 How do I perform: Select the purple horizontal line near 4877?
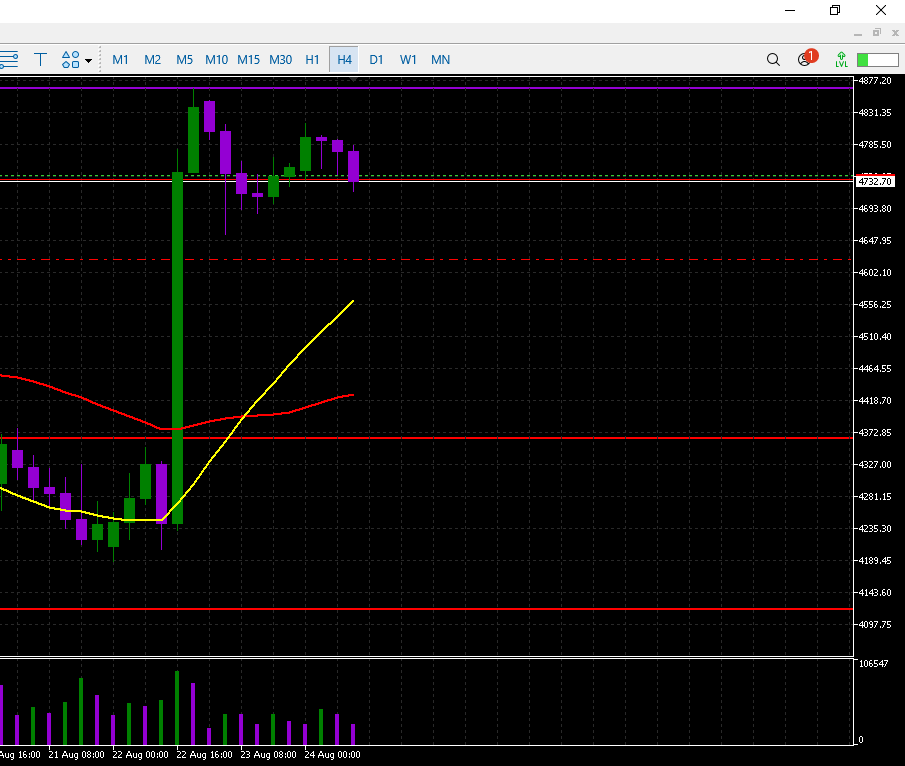500,88
